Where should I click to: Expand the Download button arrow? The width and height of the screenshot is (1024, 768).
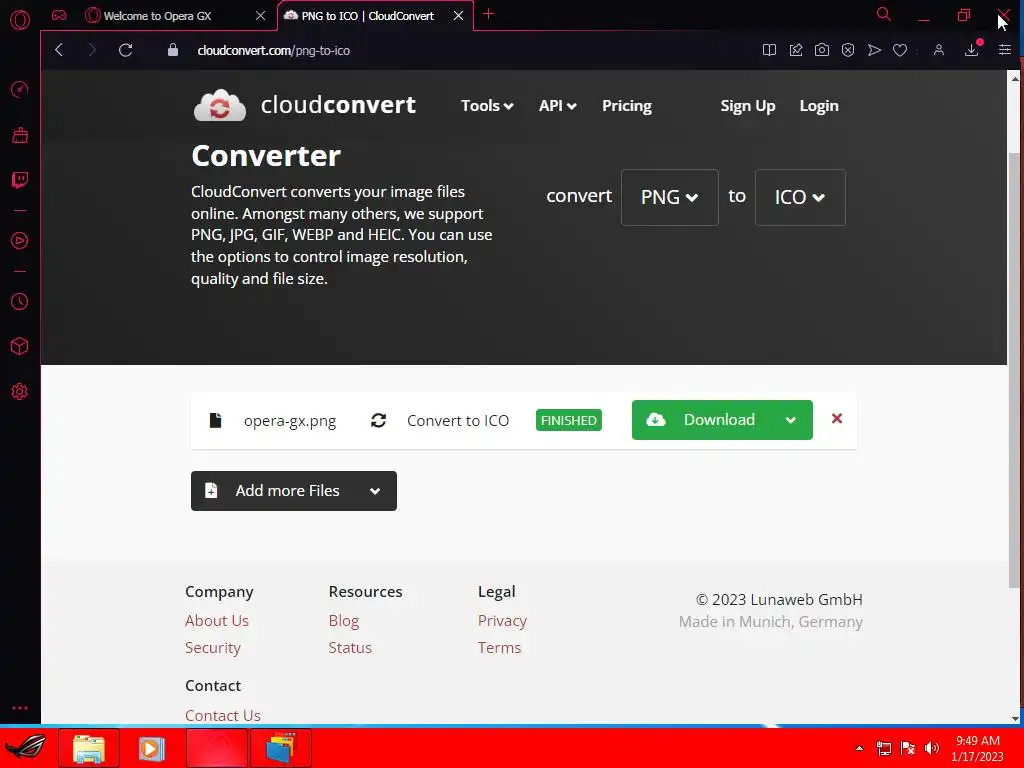(790, 420)
